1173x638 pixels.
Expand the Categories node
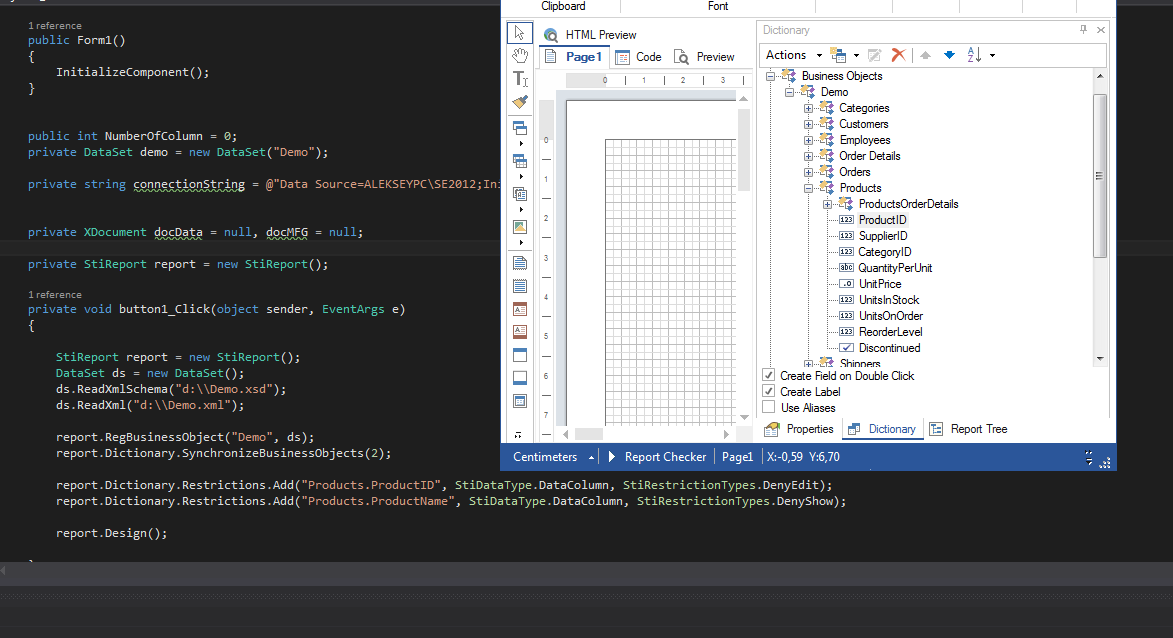coord(808,108)
